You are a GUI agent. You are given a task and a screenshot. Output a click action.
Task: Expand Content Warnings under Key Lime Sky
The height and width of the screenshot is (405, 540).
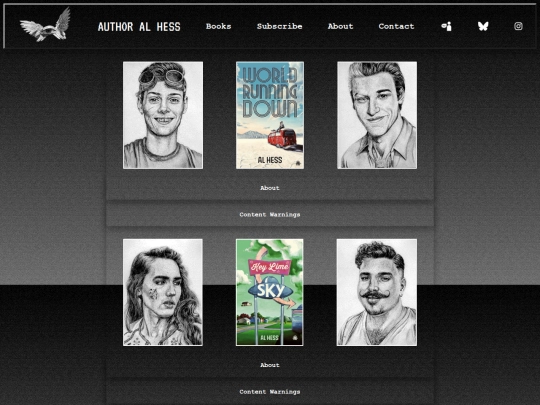(270, 392)
